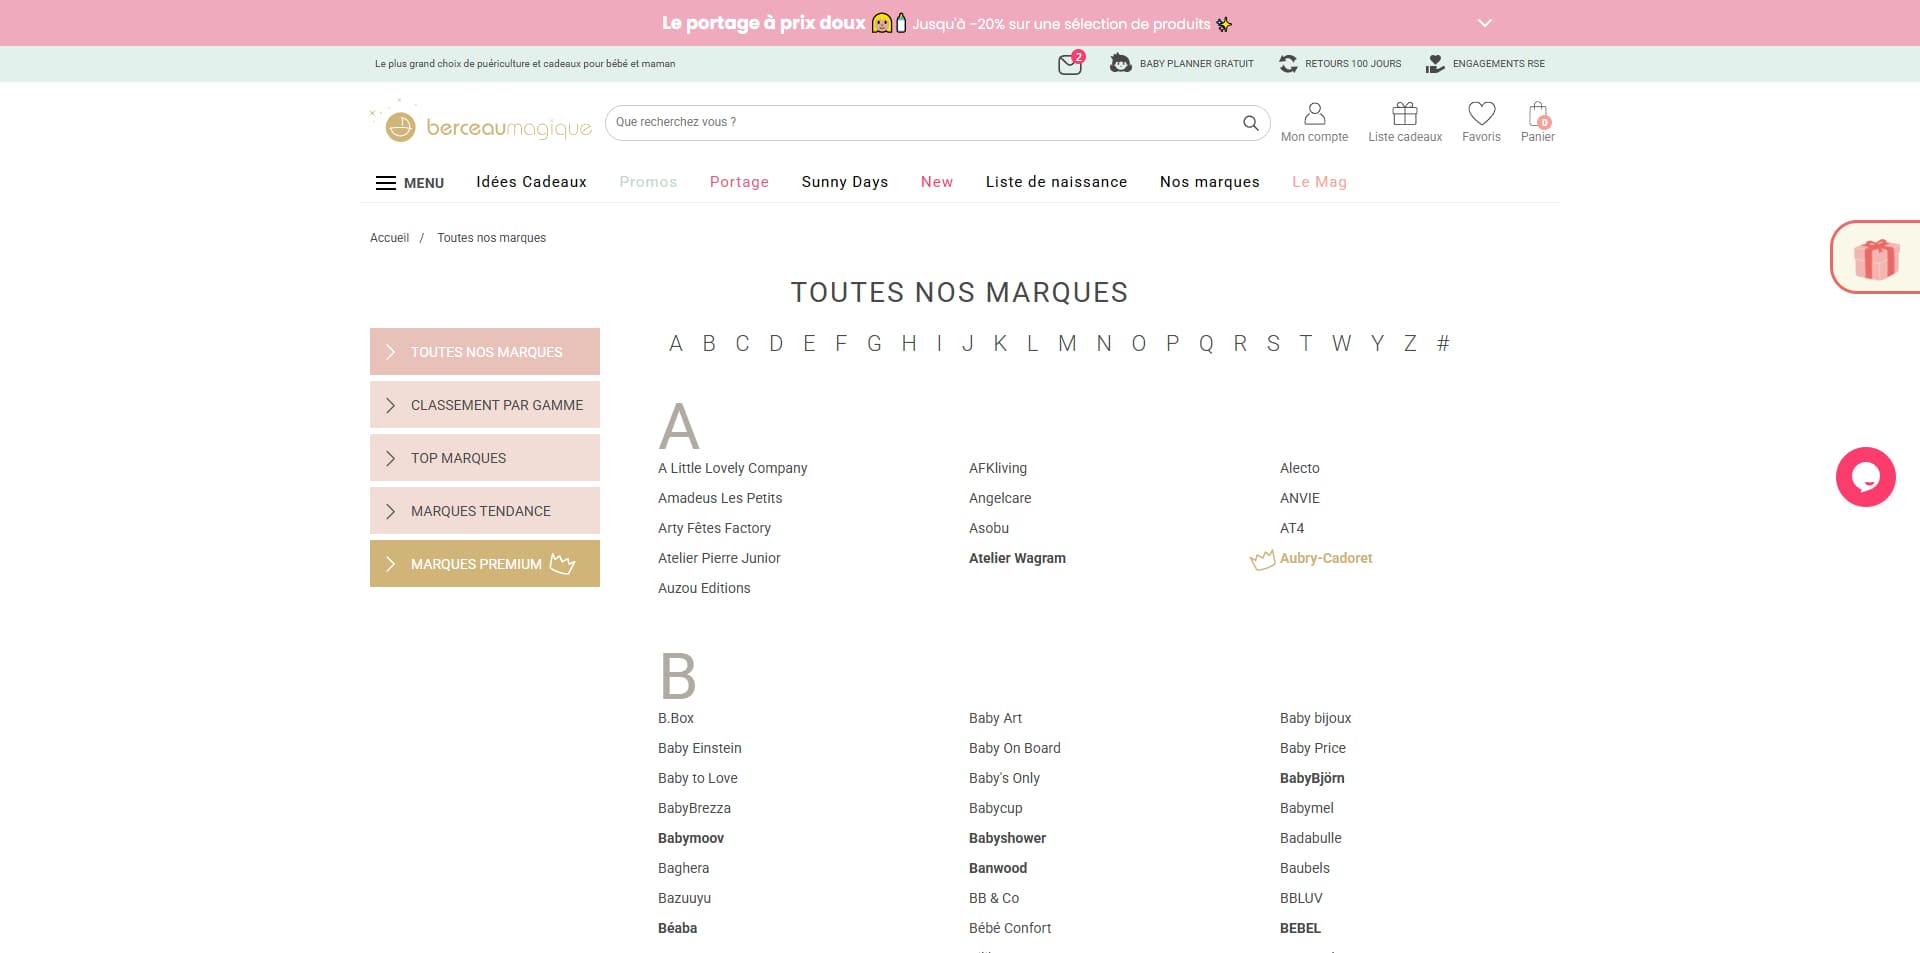Image resolution: width=1920 pixels, height=953 pixels.
Task: Expand Top Marques sidebar item
Action: click(x=485, y=458)
